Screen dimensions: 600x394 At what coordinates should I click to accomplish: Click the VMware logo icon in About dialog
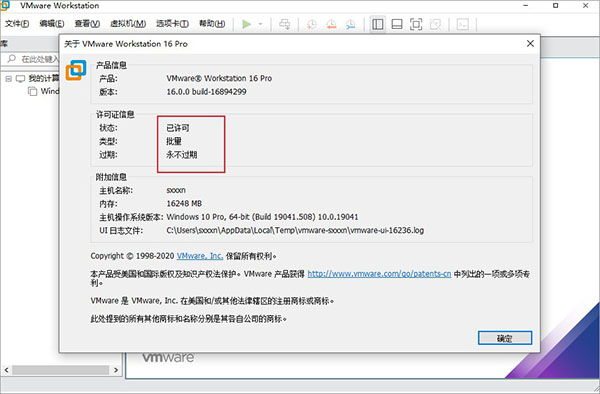pyautogui.click(x=76, y=70)
